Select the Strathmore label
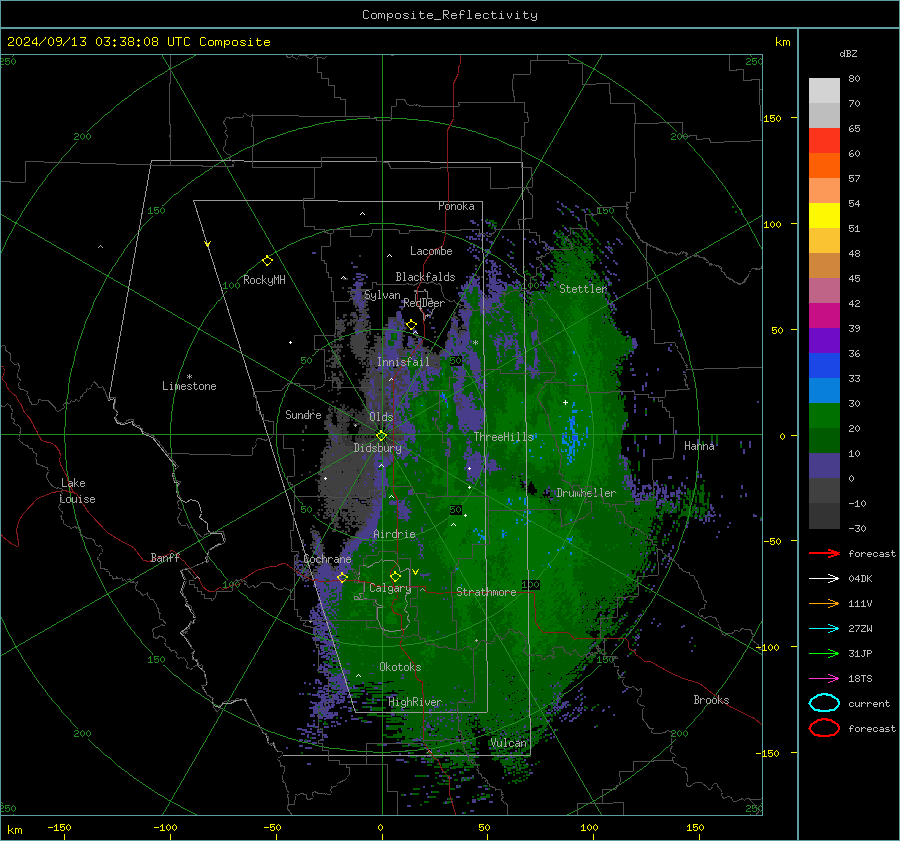The height and width of the screenshot is (841, 900). tap(486, 592)
